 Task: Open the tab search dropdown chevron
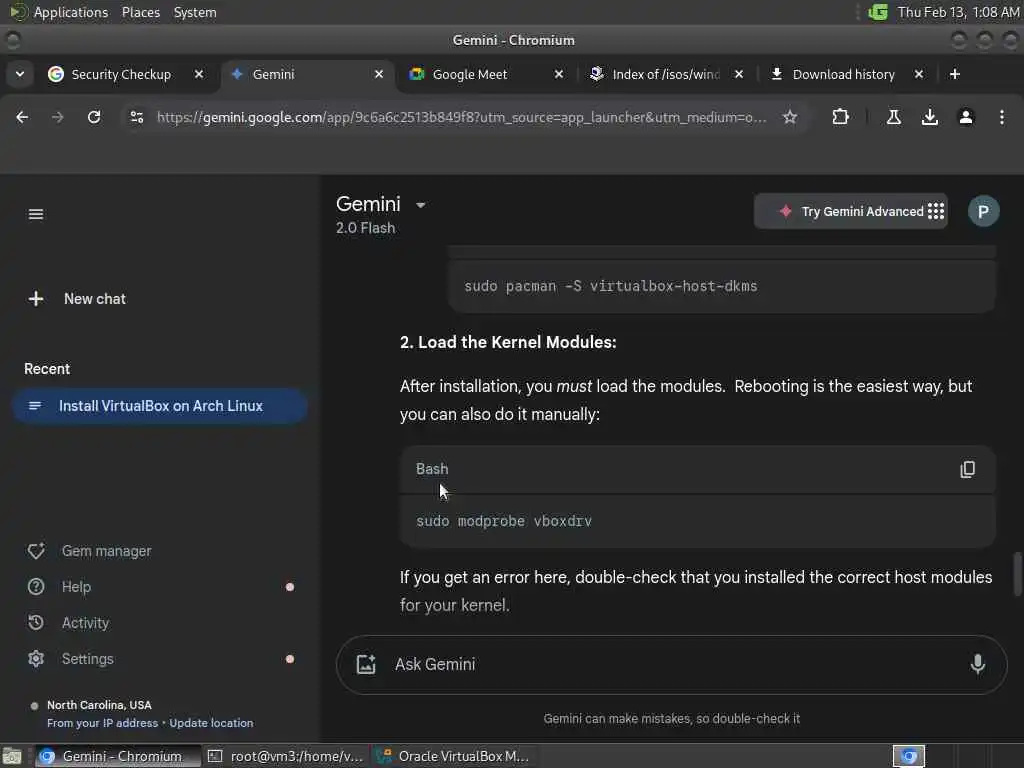coord(20,74)
